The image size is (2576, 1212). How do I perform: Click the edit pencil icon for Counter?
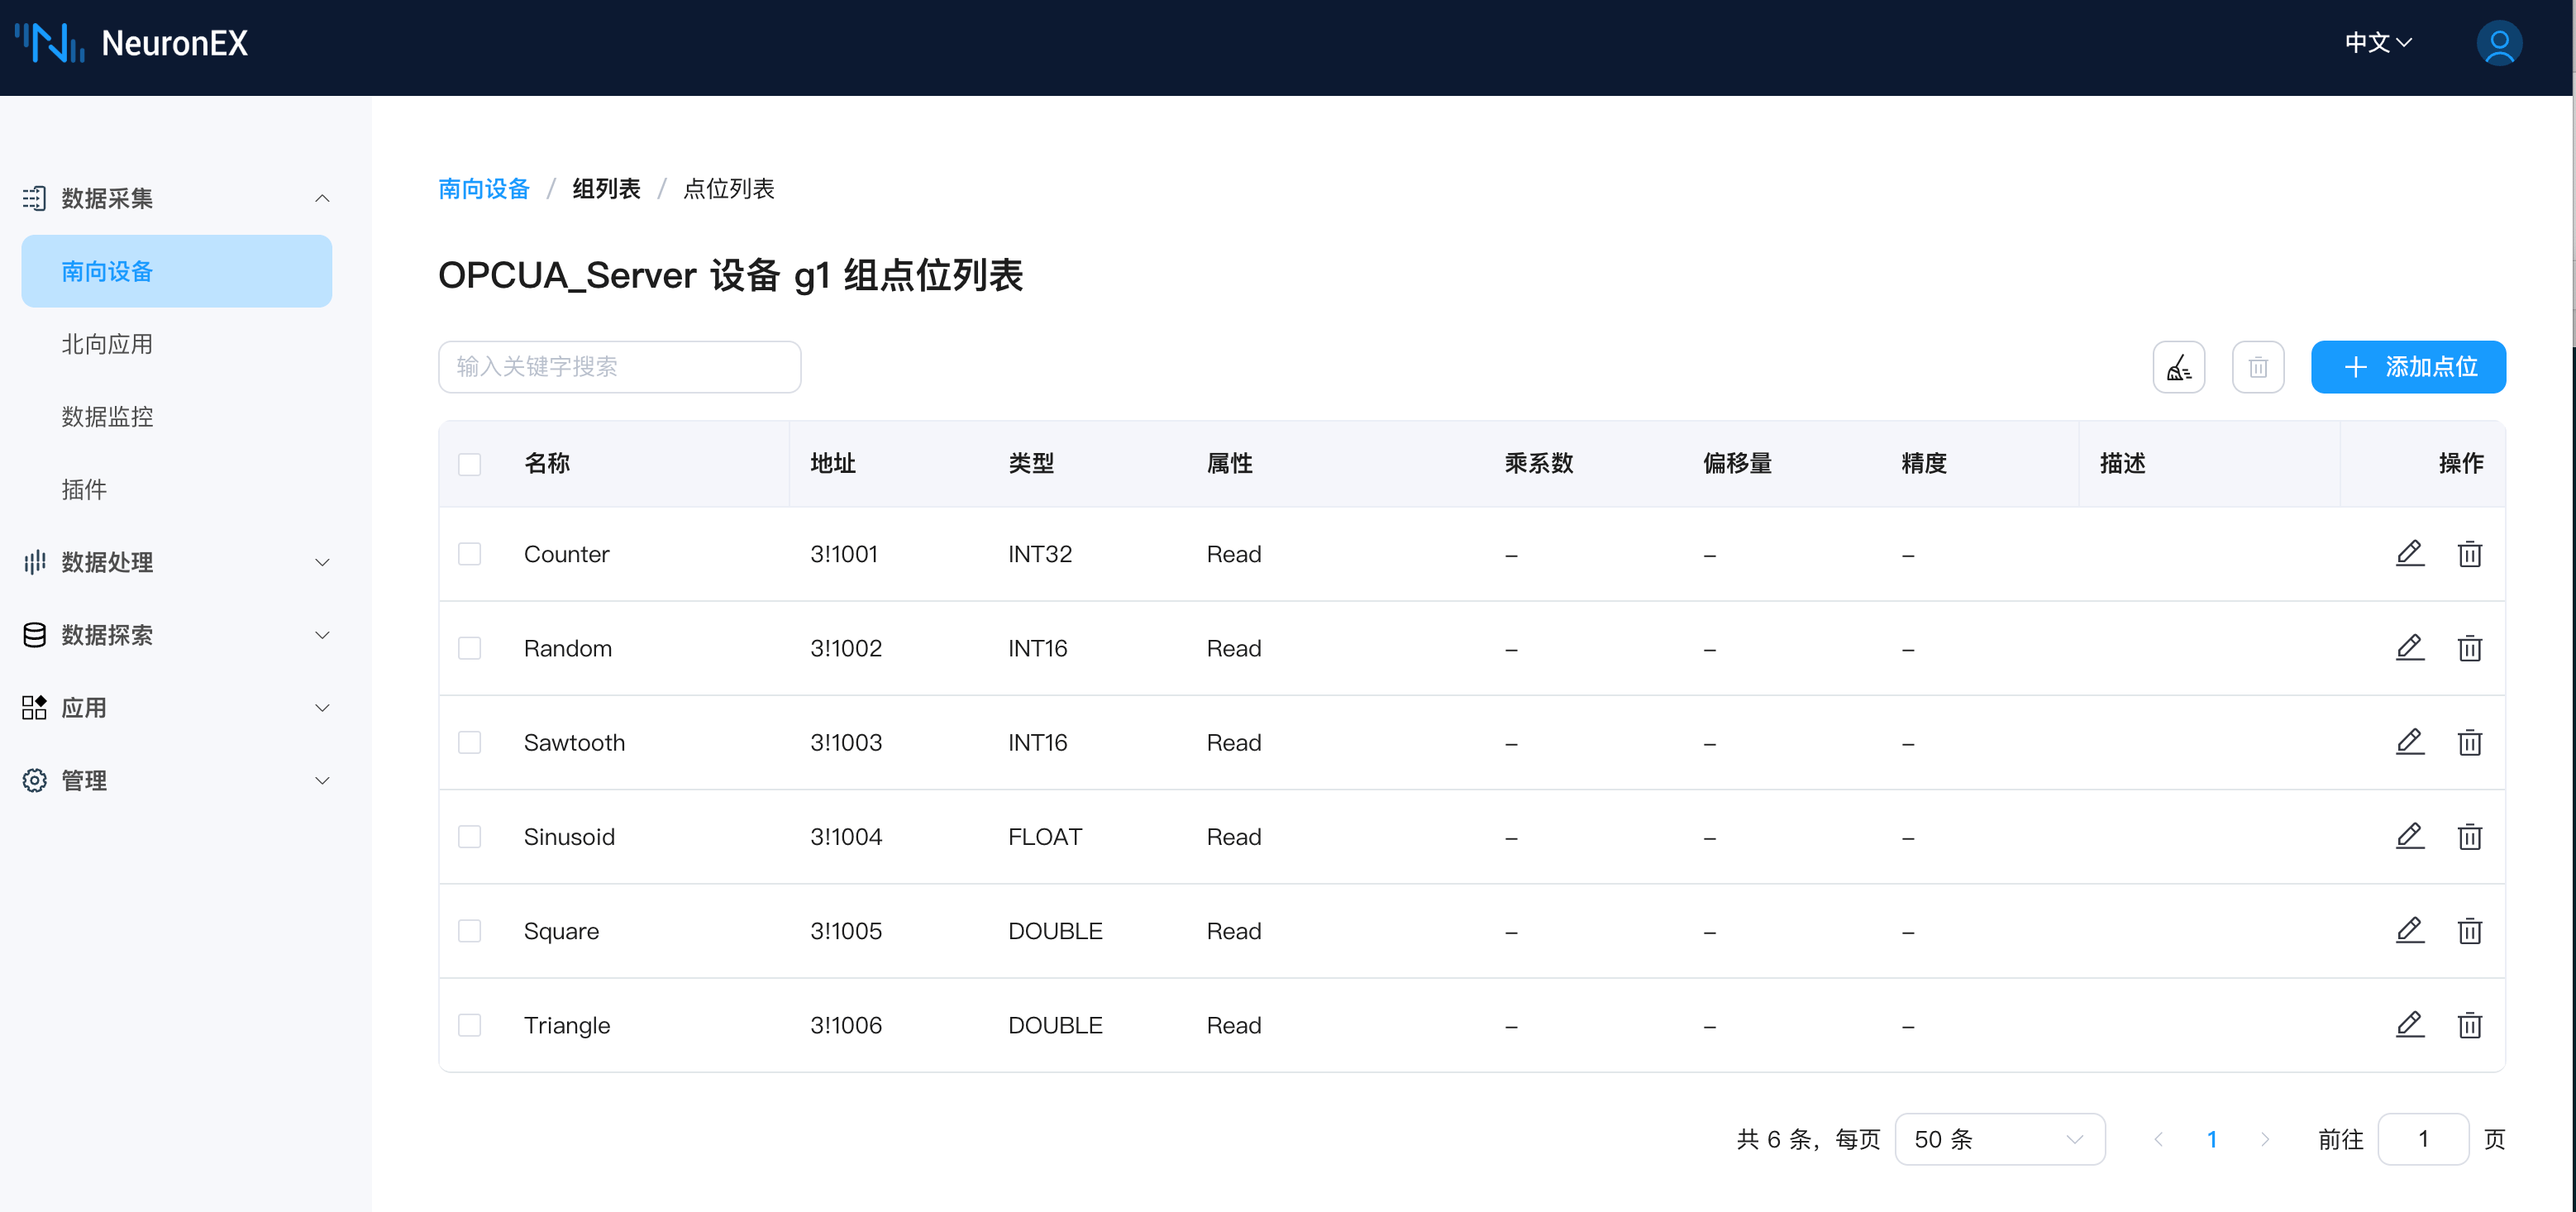click(2409, 553)
